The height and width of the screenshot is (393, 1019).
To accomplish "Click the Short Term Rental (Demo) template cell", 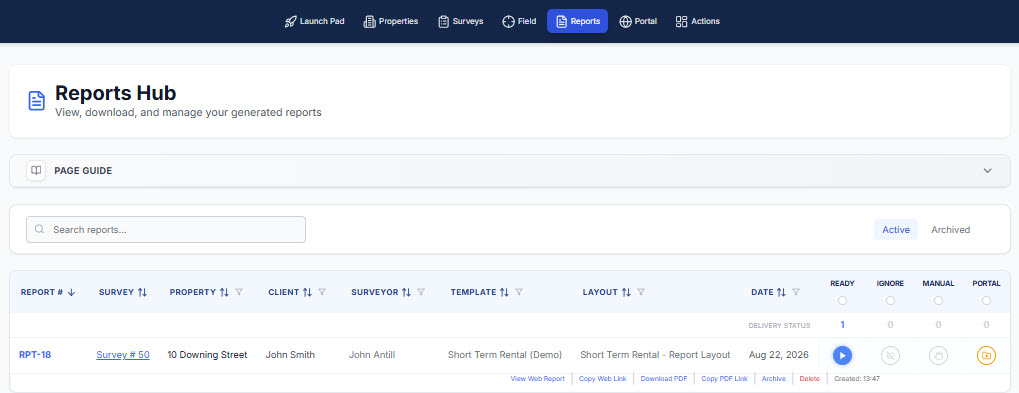I will tap(505, 355).
